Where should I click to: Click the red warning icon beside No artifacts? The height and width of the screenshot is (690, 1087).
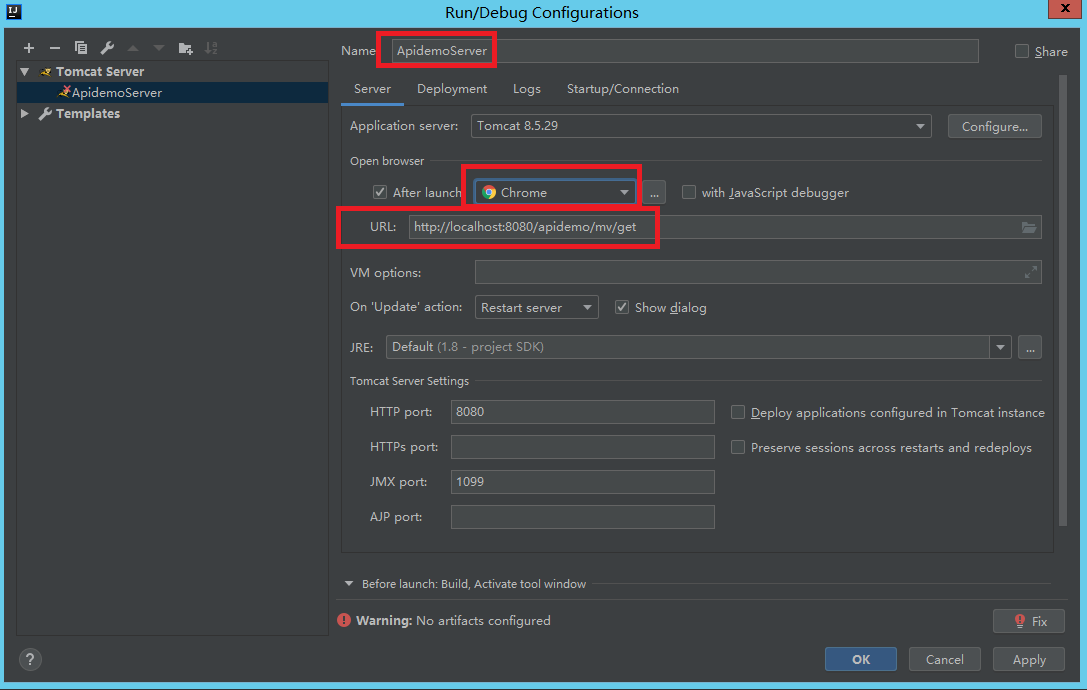pos(344,620)
